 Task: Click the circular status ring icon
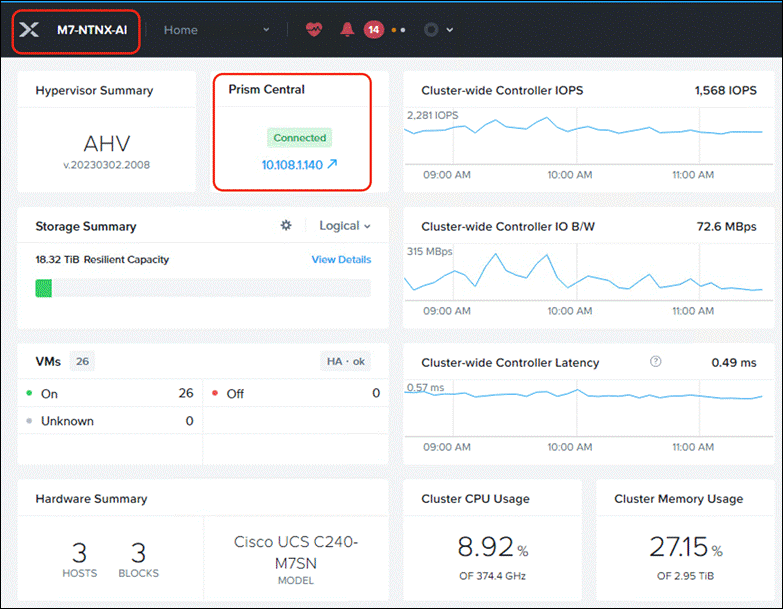[x=431, y=30]
